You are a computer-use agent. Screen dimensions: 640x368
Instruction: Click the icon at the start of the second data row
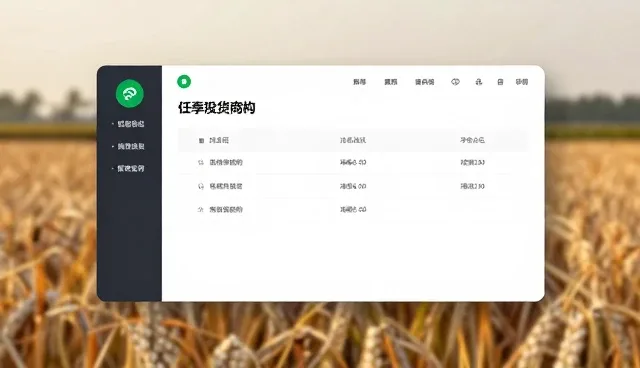200,186
